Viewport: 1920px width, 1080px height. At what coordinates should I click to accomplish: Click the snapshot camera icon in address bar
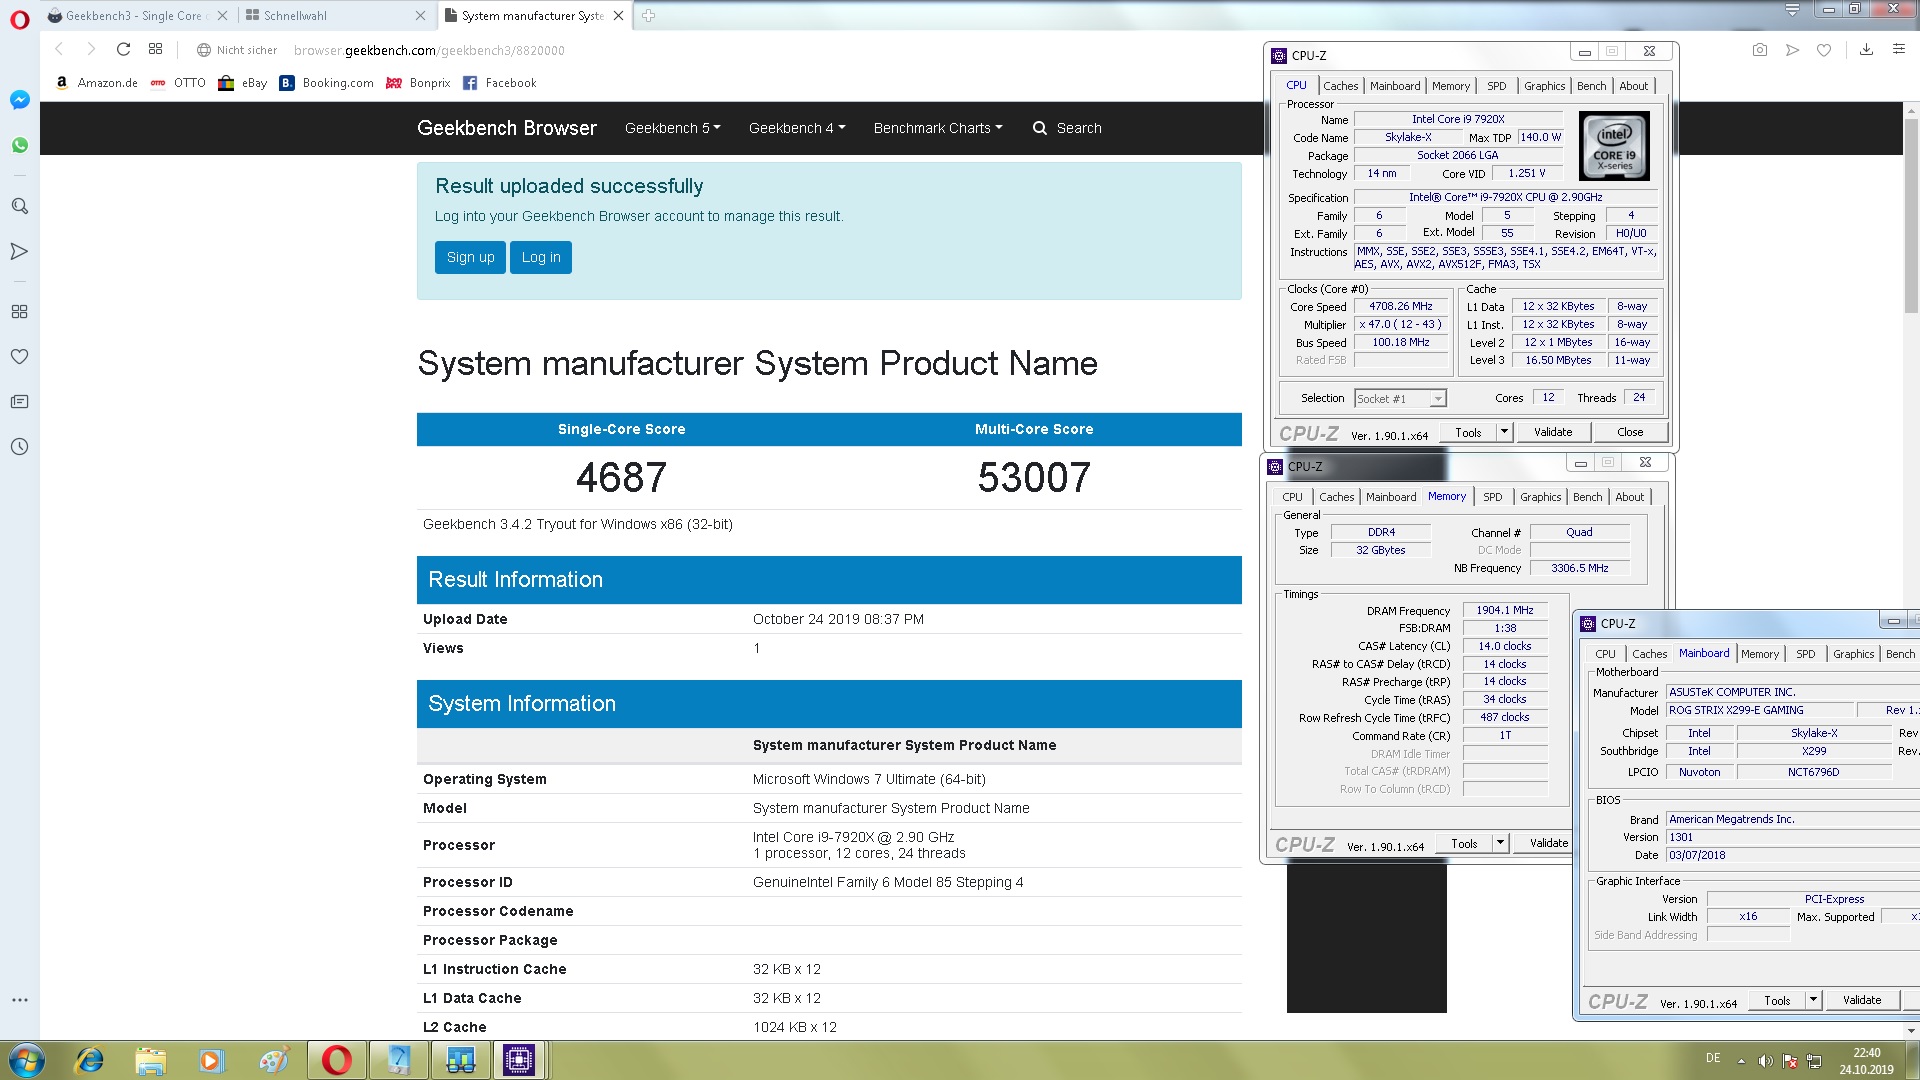click(1760, 49)
